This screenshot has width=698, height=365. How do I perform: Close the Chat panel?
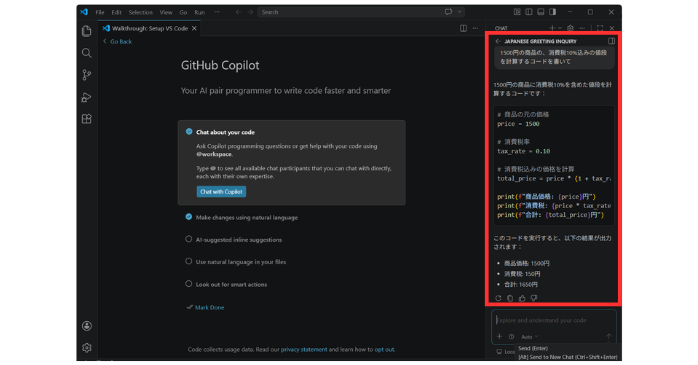[x=612, y=28]
